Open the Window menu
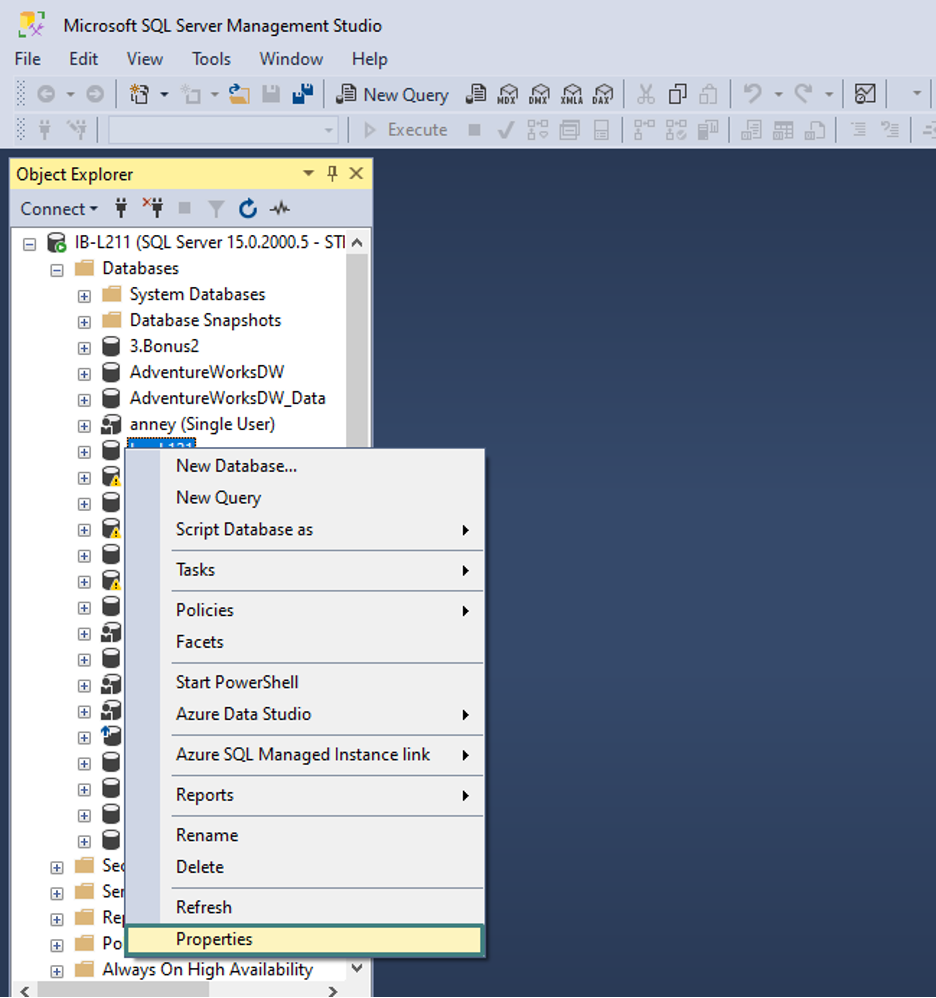The height and width of the screenshot is (998, 936). click(x=291, y=59)
